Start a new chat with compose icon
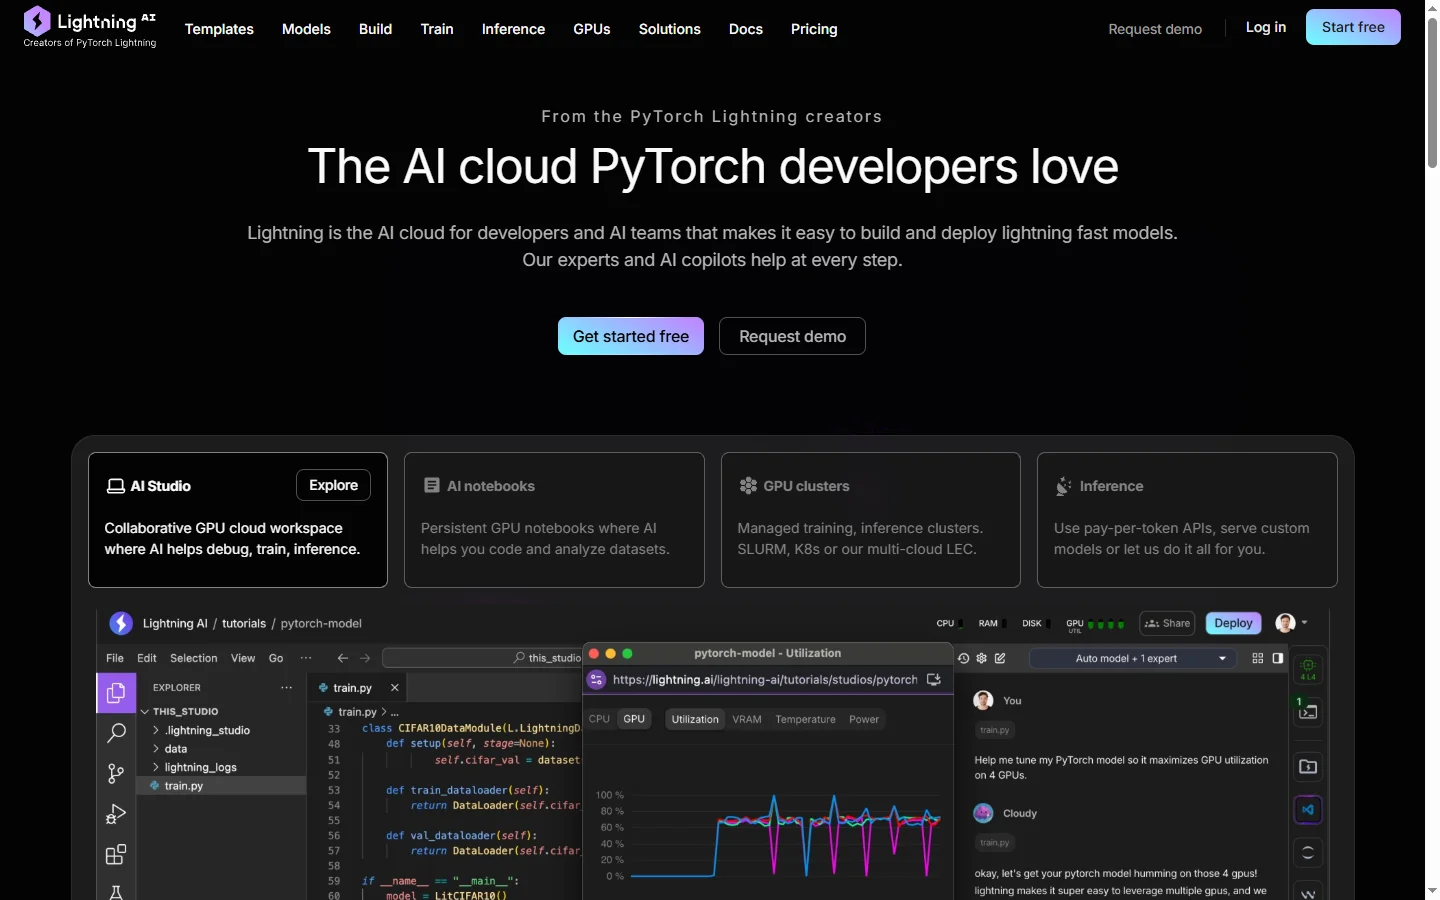 pos(1000,658)
